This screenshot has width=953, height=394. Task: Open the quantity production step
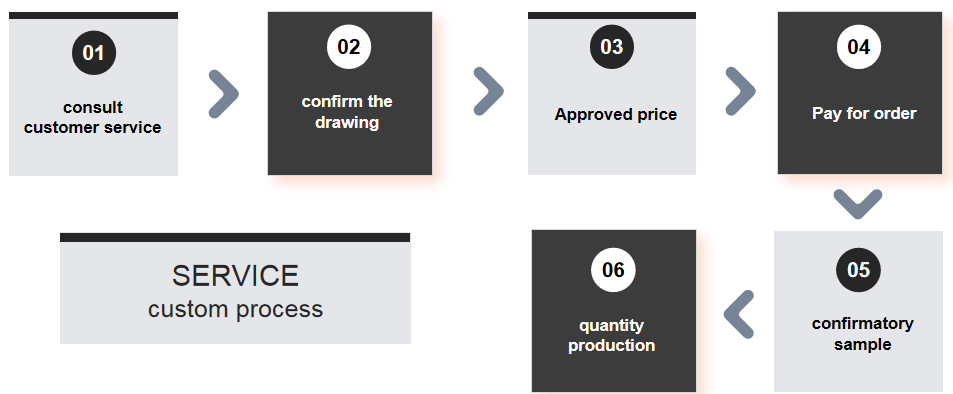614,311
